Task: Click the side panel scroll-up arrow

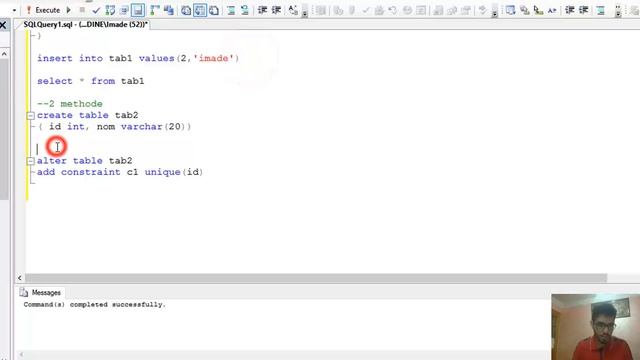Action: pyautogui.click(x=4, y=54)
